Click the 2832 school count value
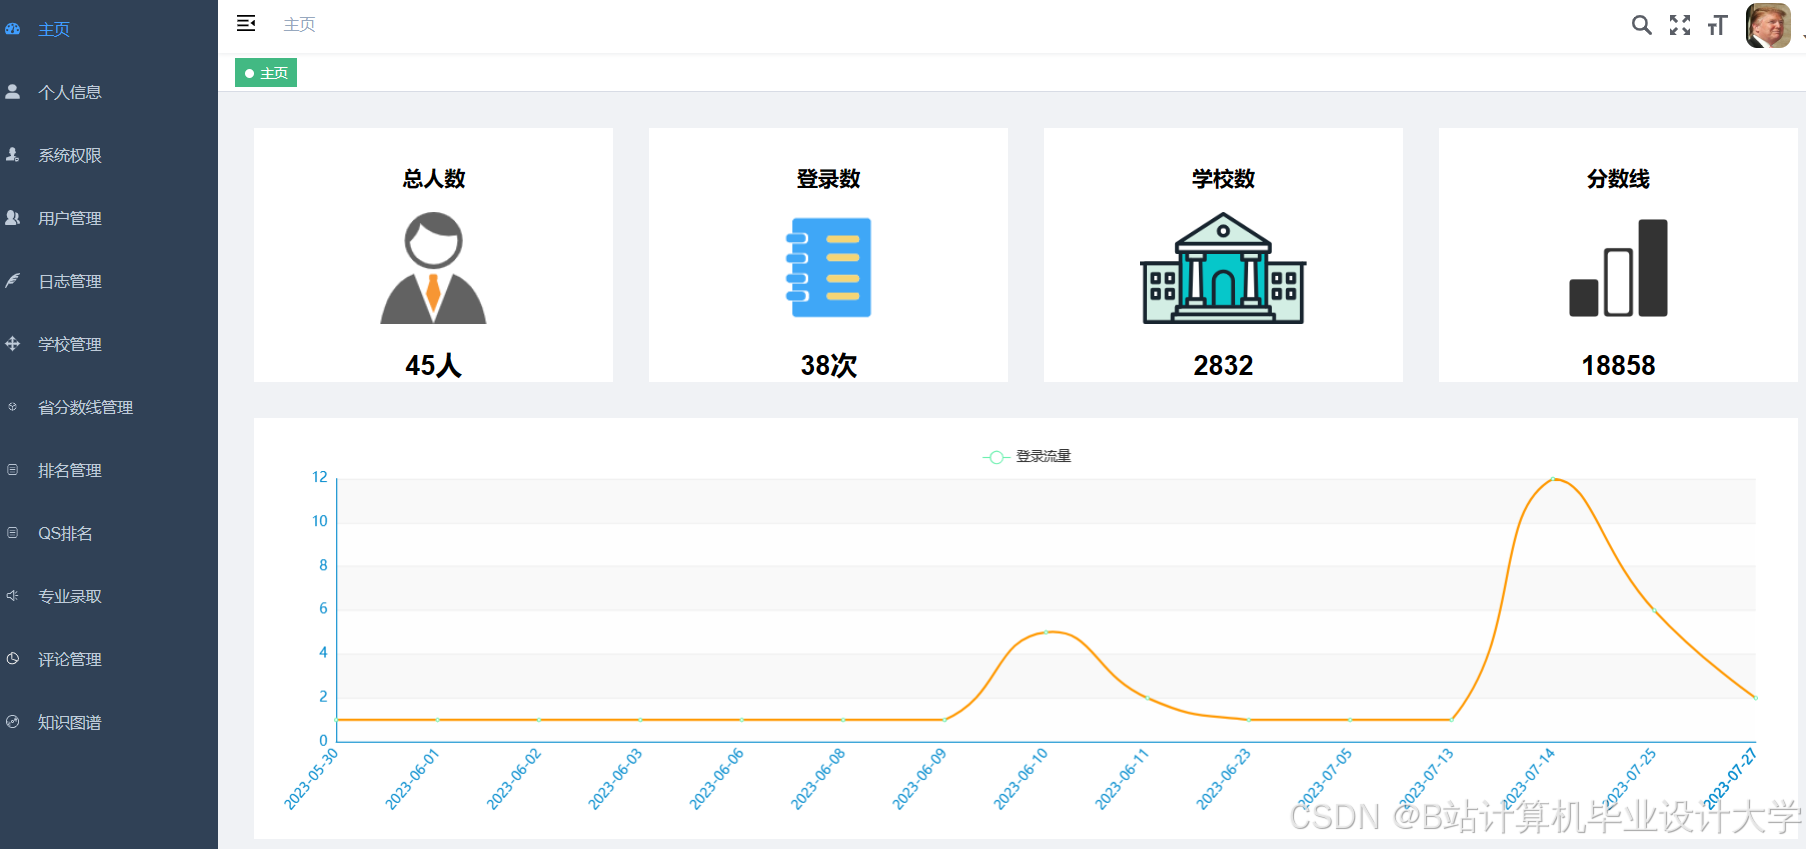Screen dimensions: 1806x849 click(x=1223, y=365)
